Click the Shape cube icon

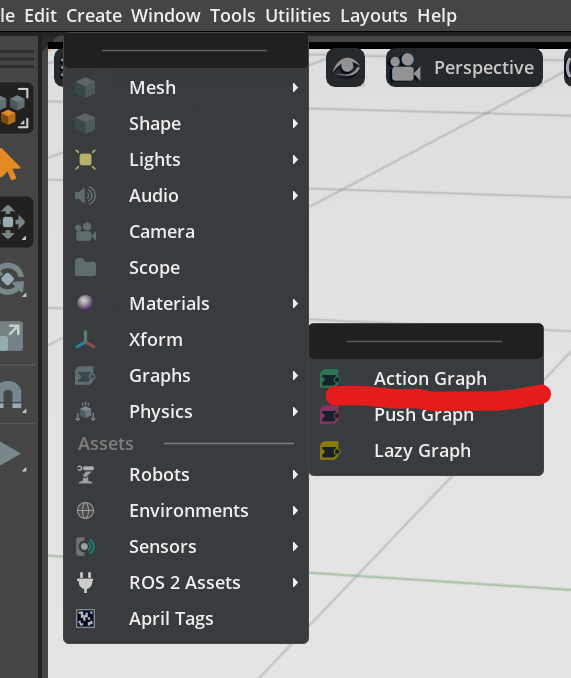[85, 124]
